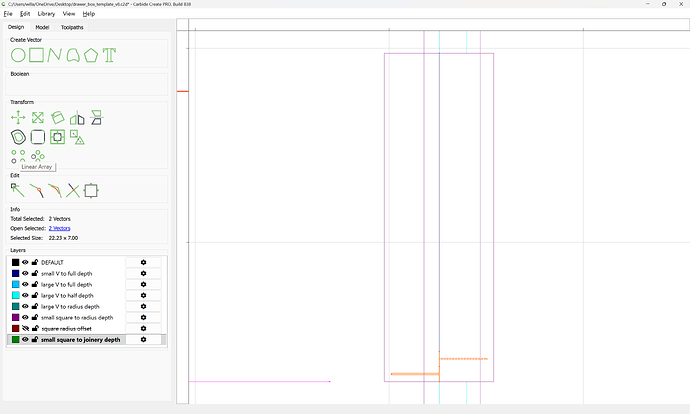Switch to the Toolpaths tab
This screenshot has height=414, width=690.
(x=72, y=27)
